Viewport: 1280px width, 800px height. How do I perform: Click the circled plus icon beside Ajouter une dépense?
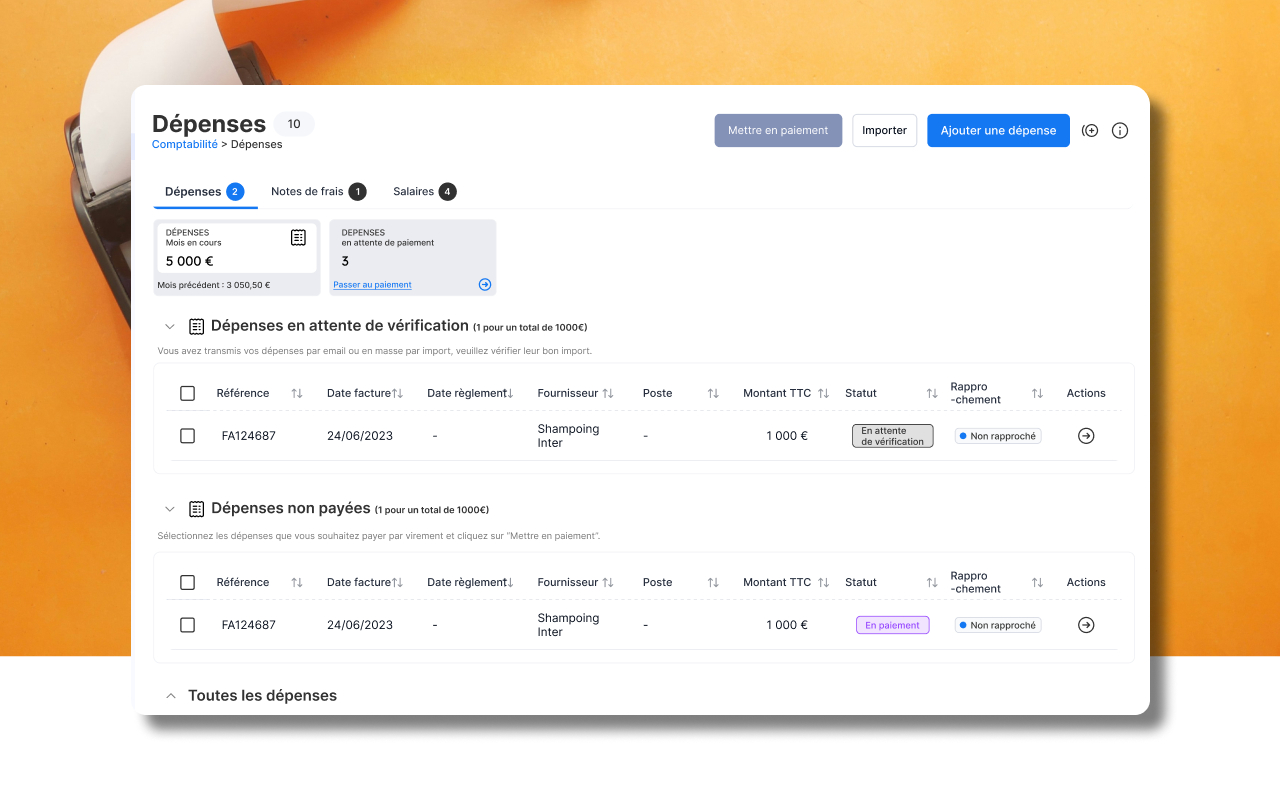1090,130
